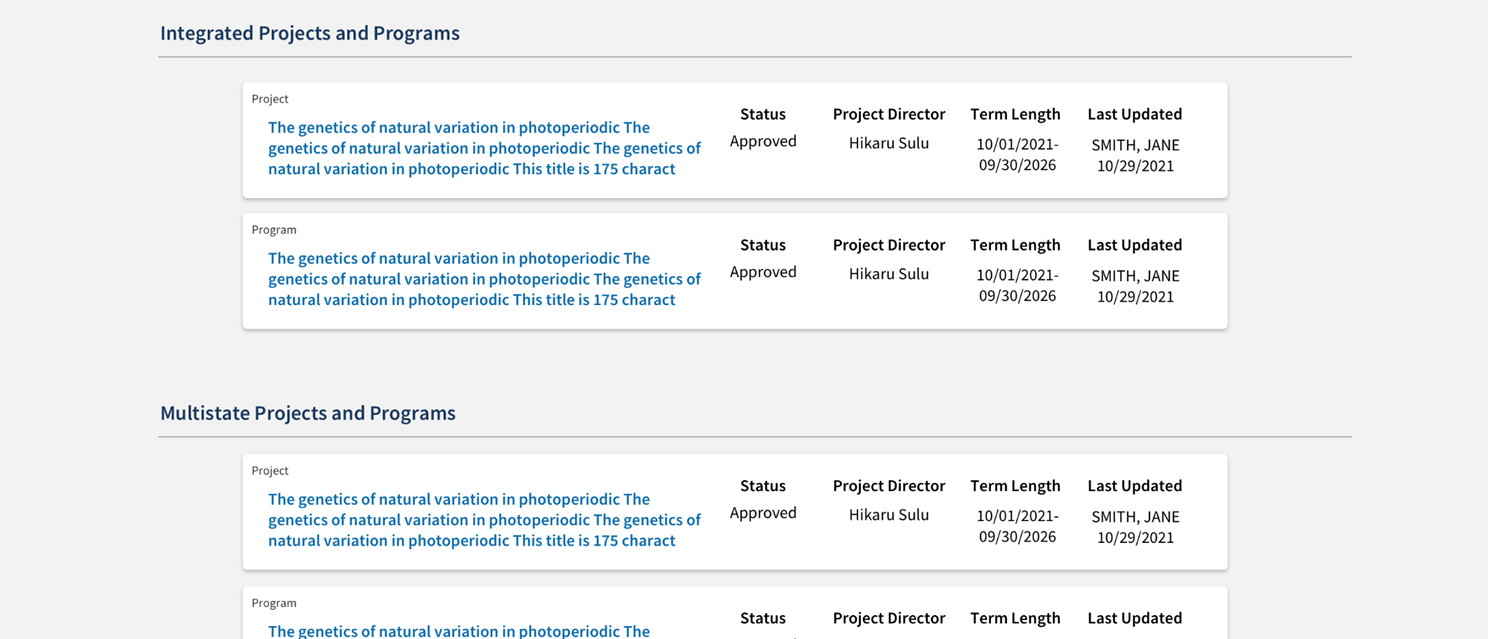Click Approved status in Integrated Program card
This screenshot has height=639, width=1488.
click(x=763, y=272)
